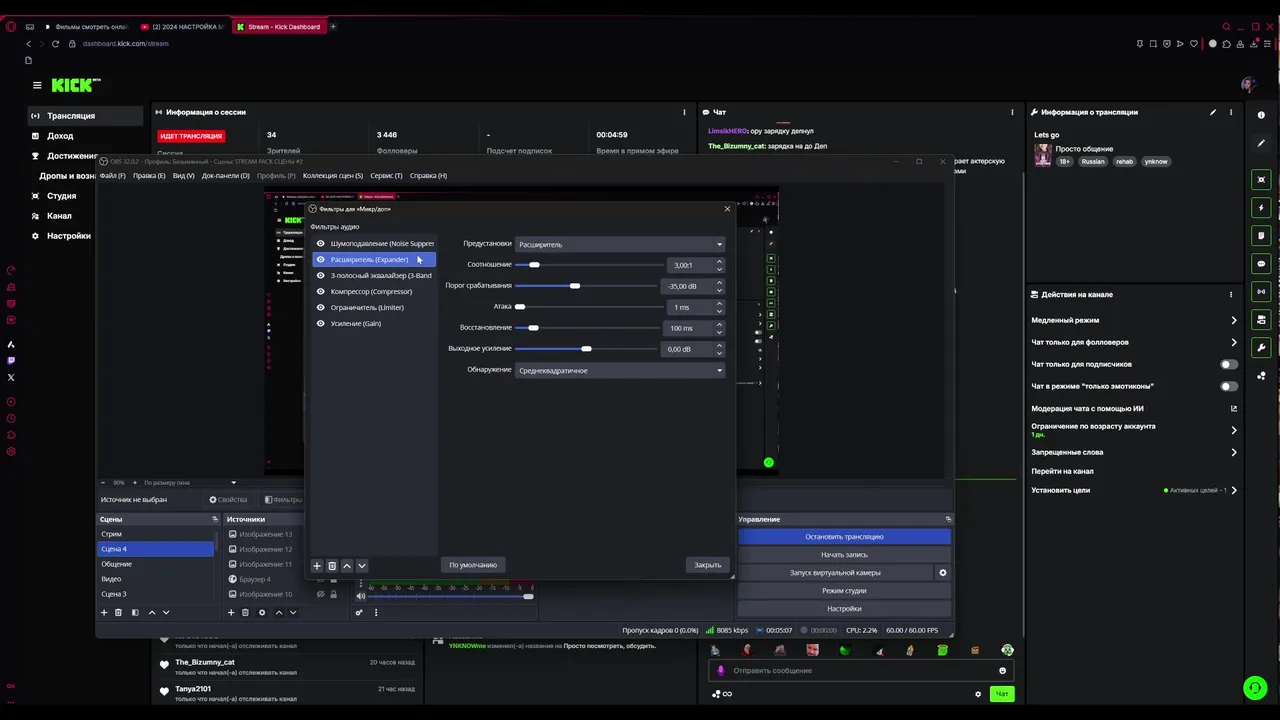Add a new audio filter with plus icon

click(317, 566)
